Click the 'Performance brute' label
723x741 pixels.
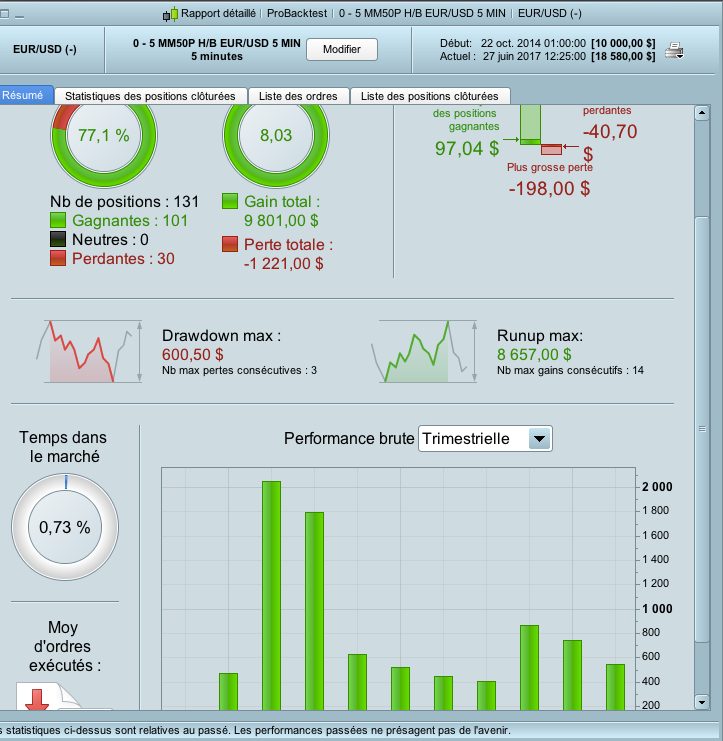(349, 439)
